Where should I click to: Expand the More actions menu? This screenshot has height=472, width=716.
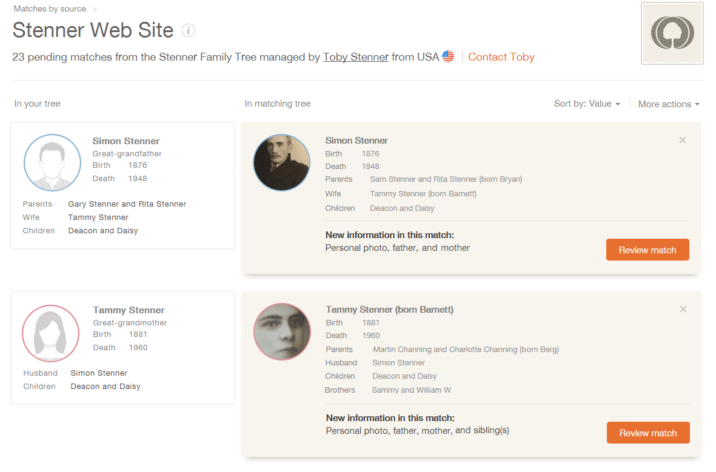point(669,104)
